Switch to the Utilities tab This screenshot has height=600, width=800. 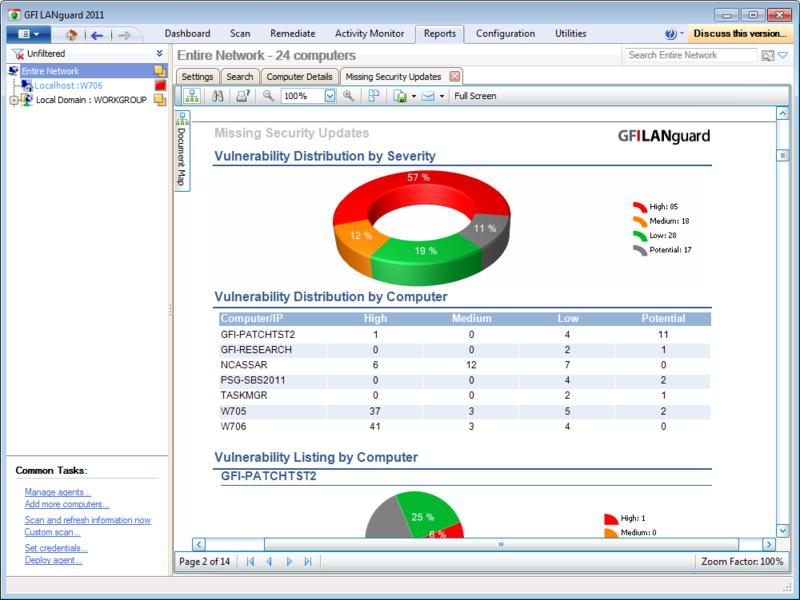pyautogui.click(x=570, y=34)
